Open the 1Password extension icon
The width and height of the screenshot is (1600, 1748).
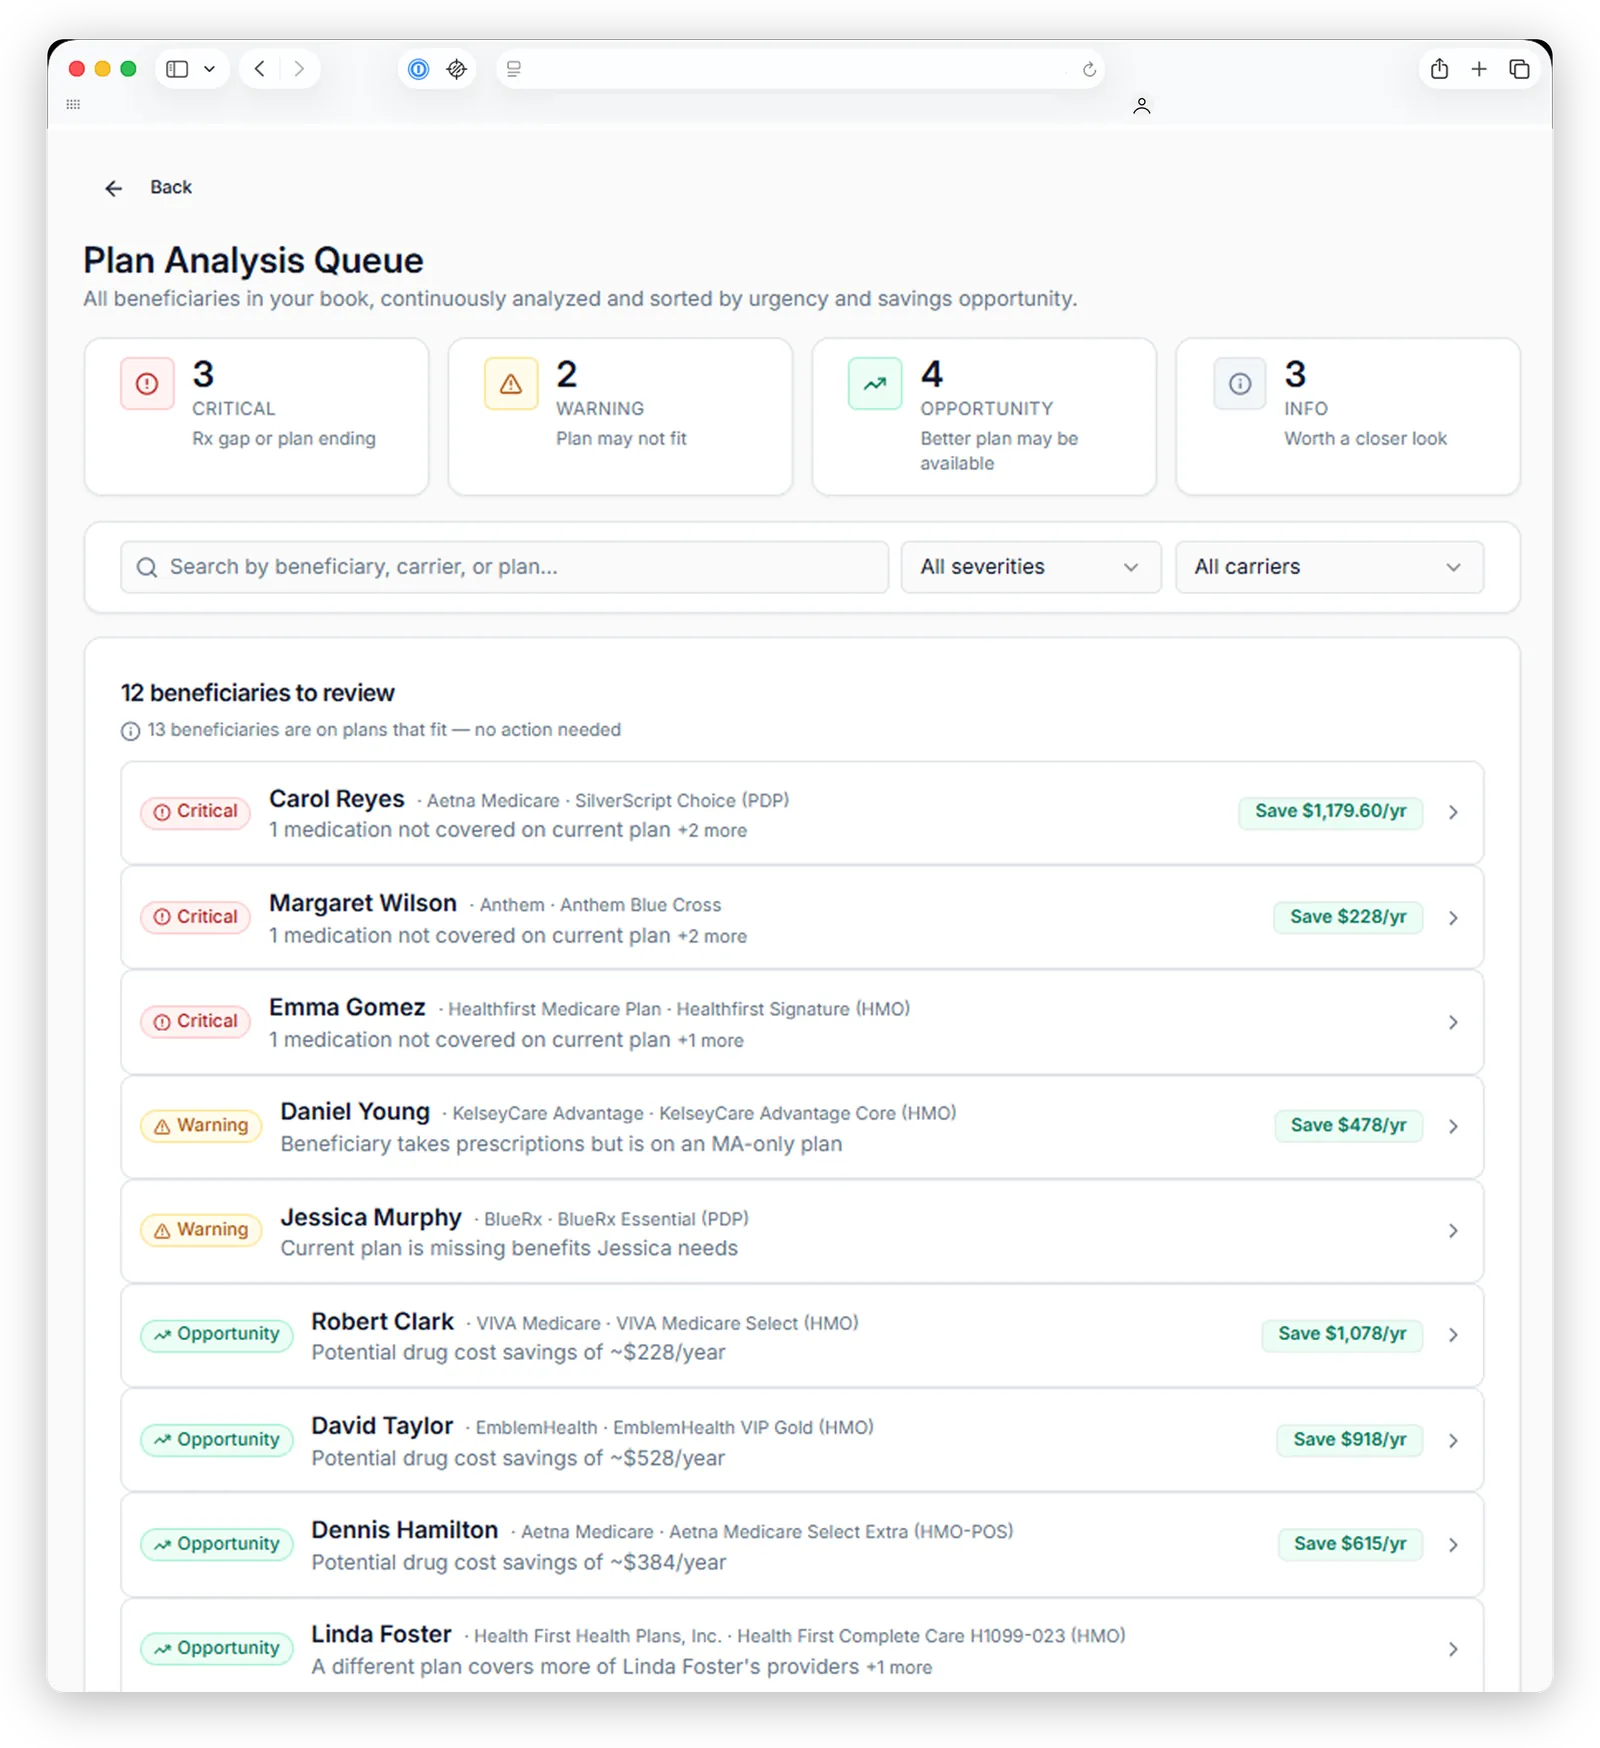(419, 69)
